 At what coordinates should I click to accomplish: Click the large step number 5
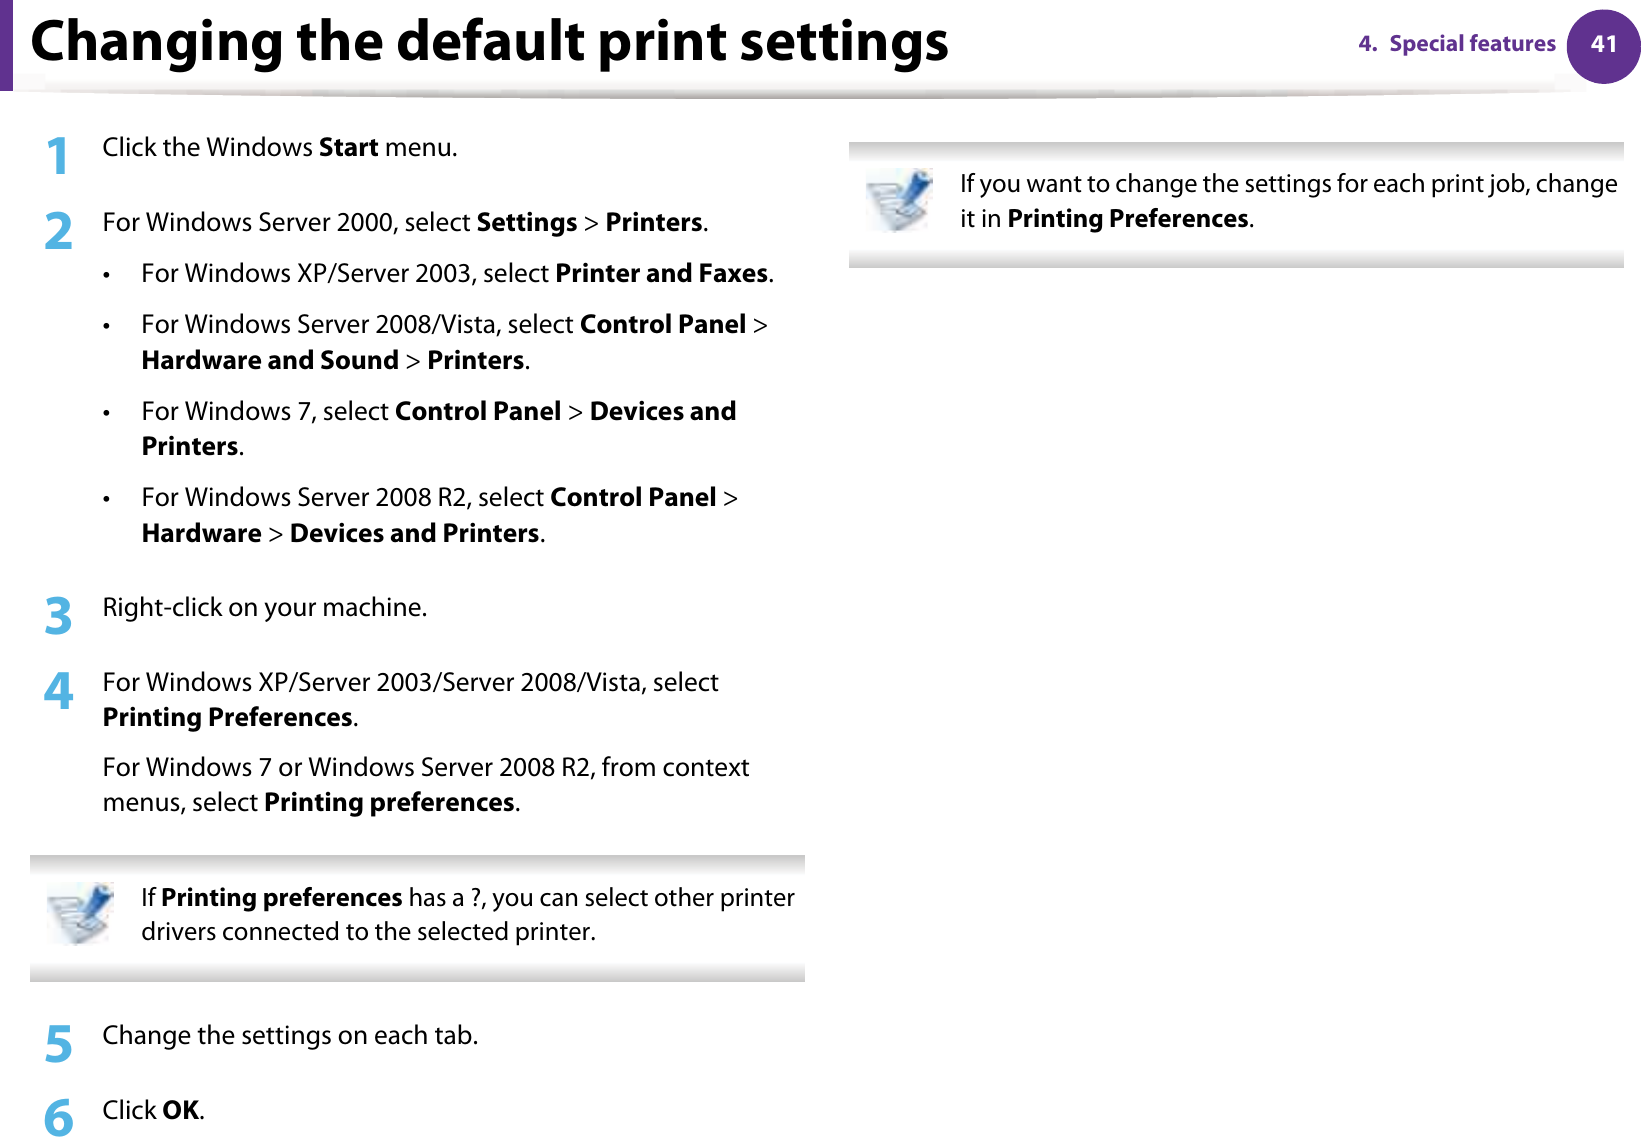click(x=59, y=1044)
